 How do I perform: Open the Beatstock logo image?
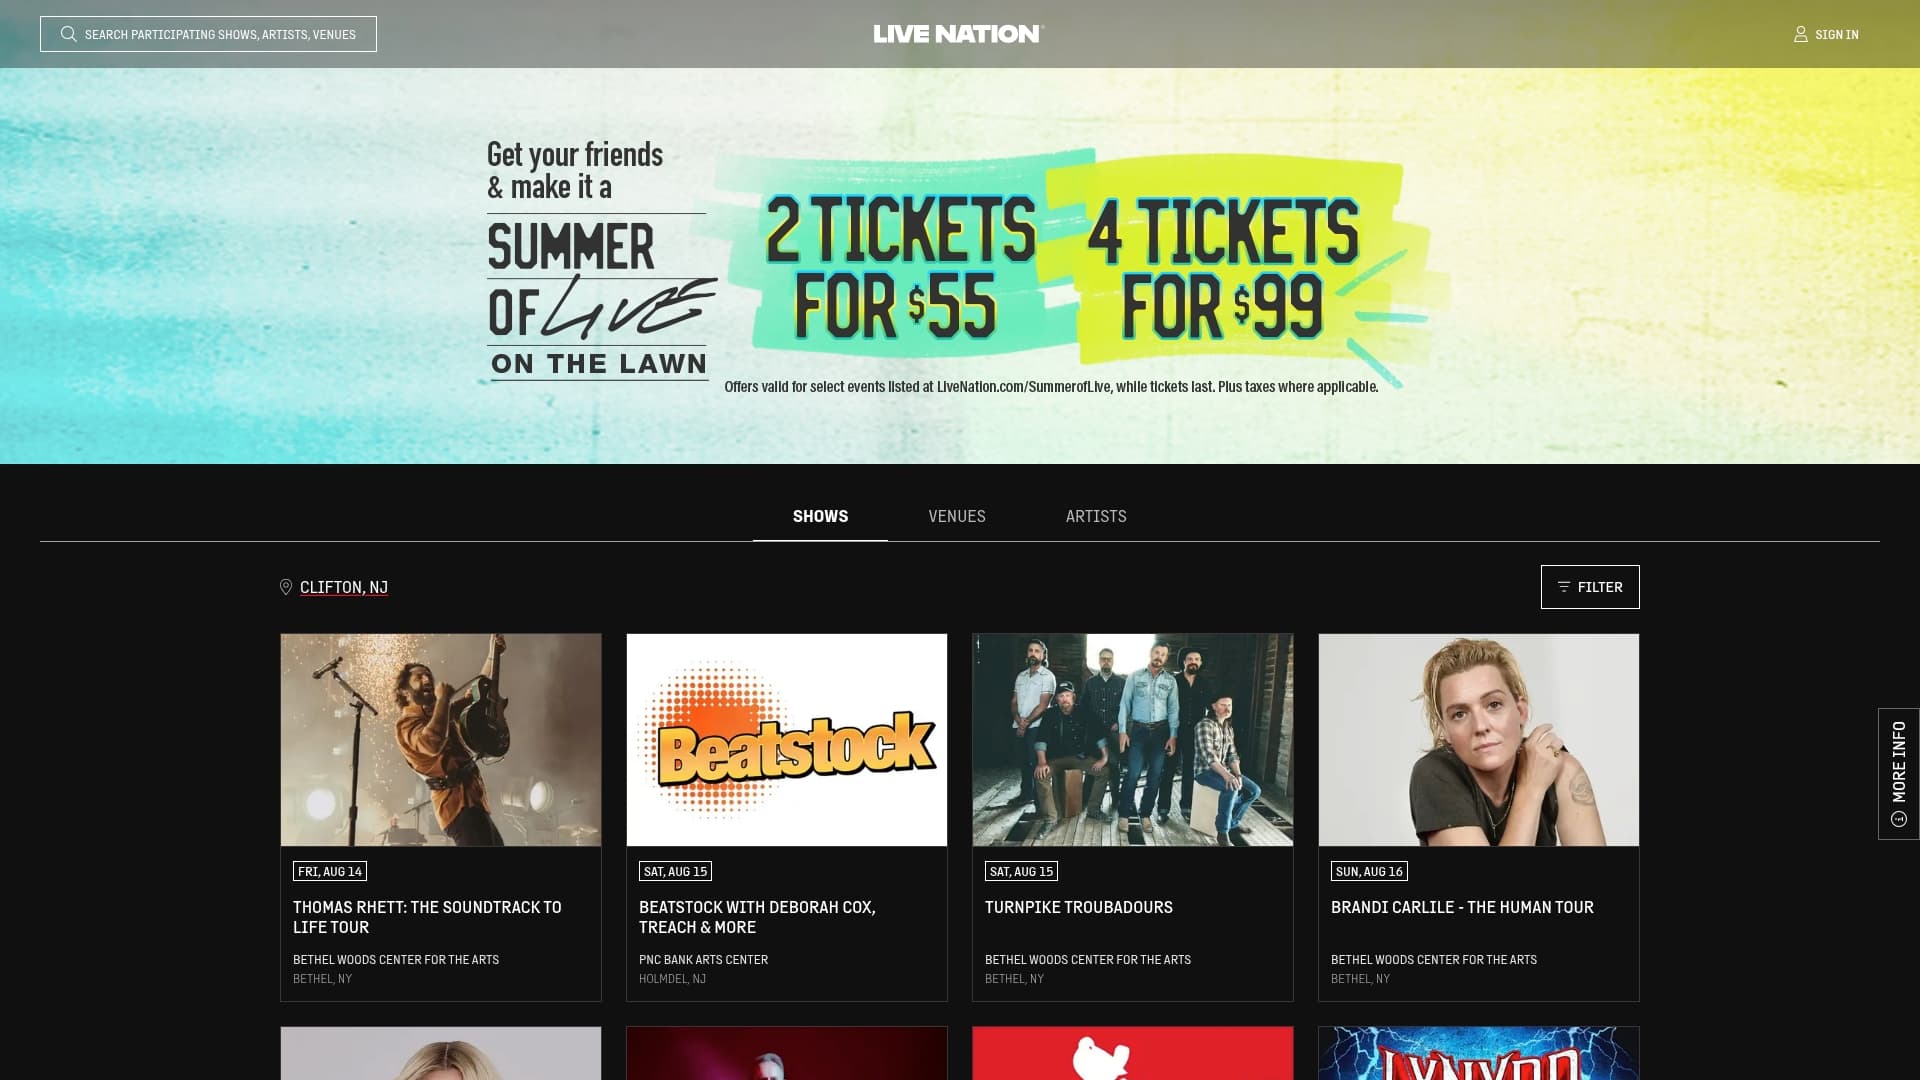pos(787,740)
